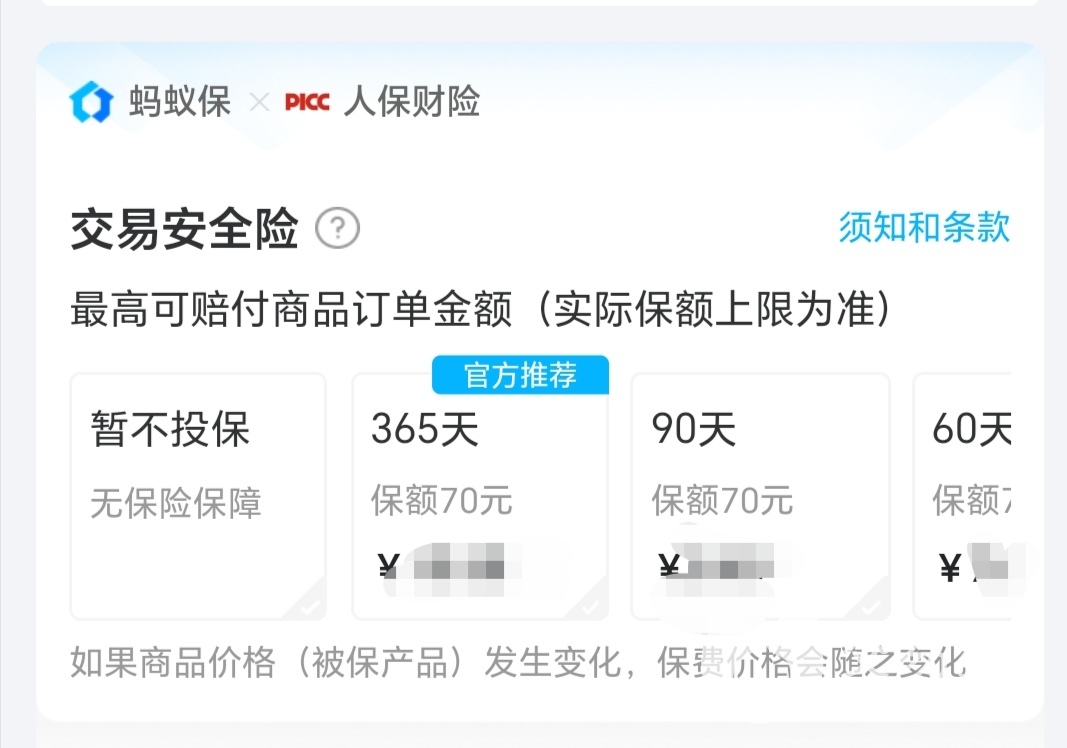Tap the 90天 plan price amount
This screenshot has width=1067, height=748.
point(718,568)
